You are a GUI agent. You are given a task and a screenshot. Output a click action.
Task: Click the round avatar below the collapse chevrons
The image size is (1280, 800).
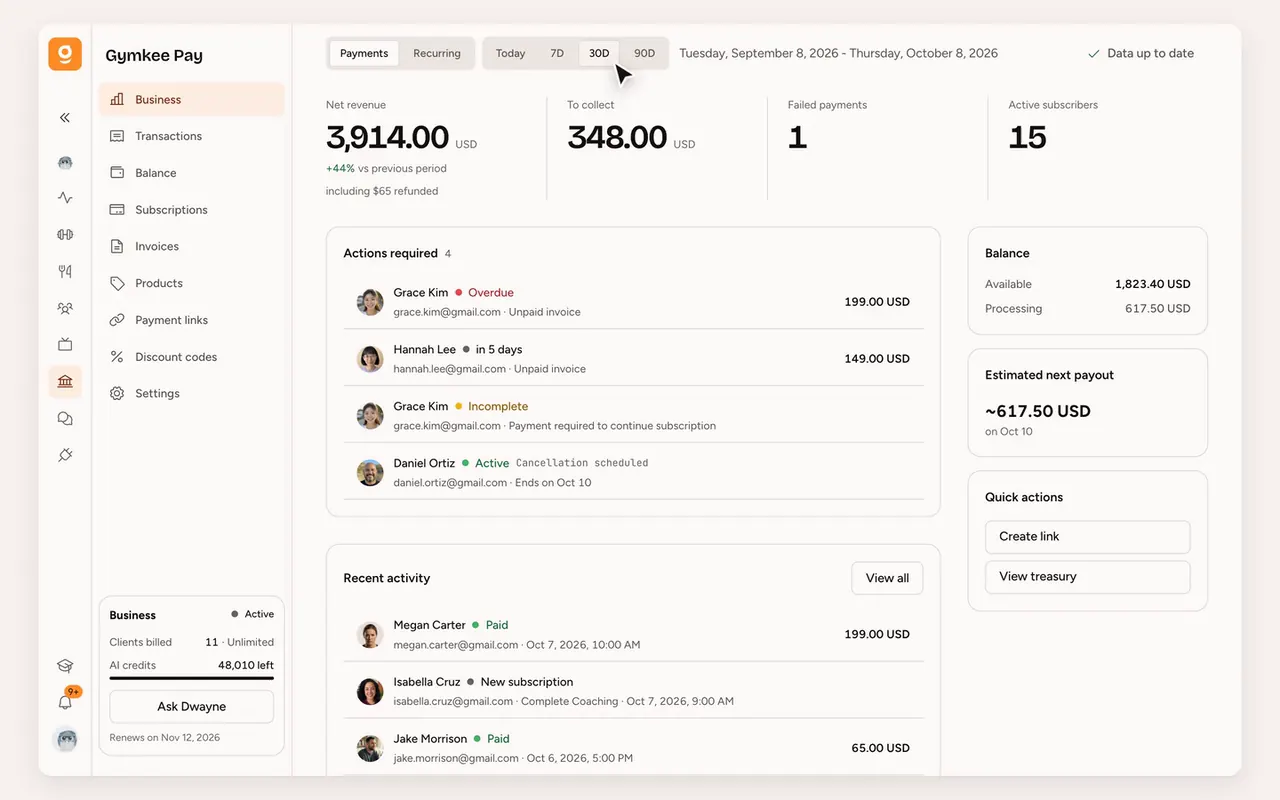click(65, 162)
